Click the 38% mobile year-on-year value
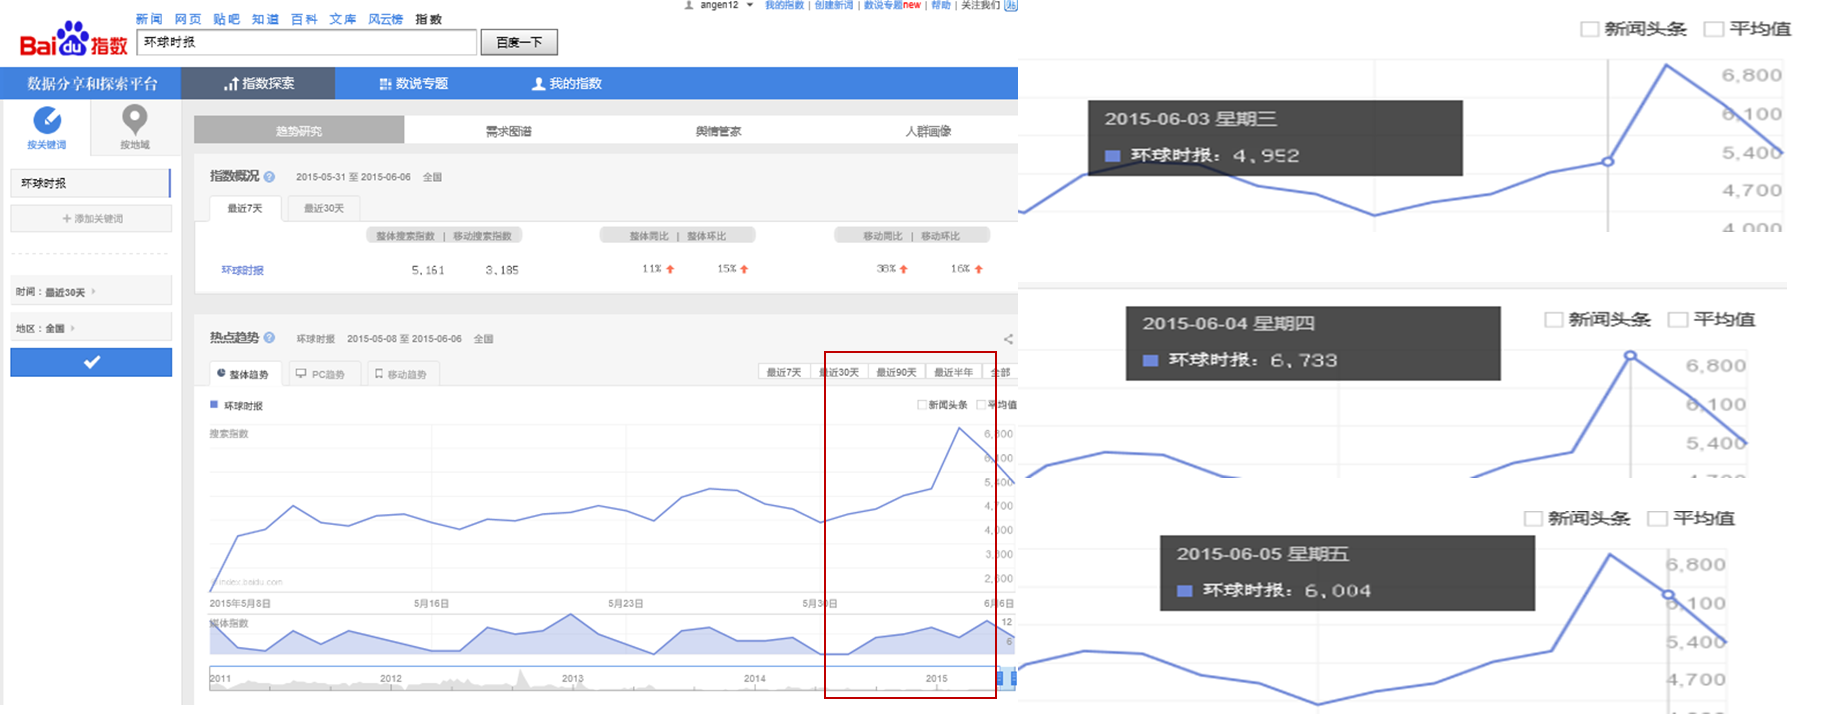Viewport: 1821px width, 714px height. tap(886, 269)
